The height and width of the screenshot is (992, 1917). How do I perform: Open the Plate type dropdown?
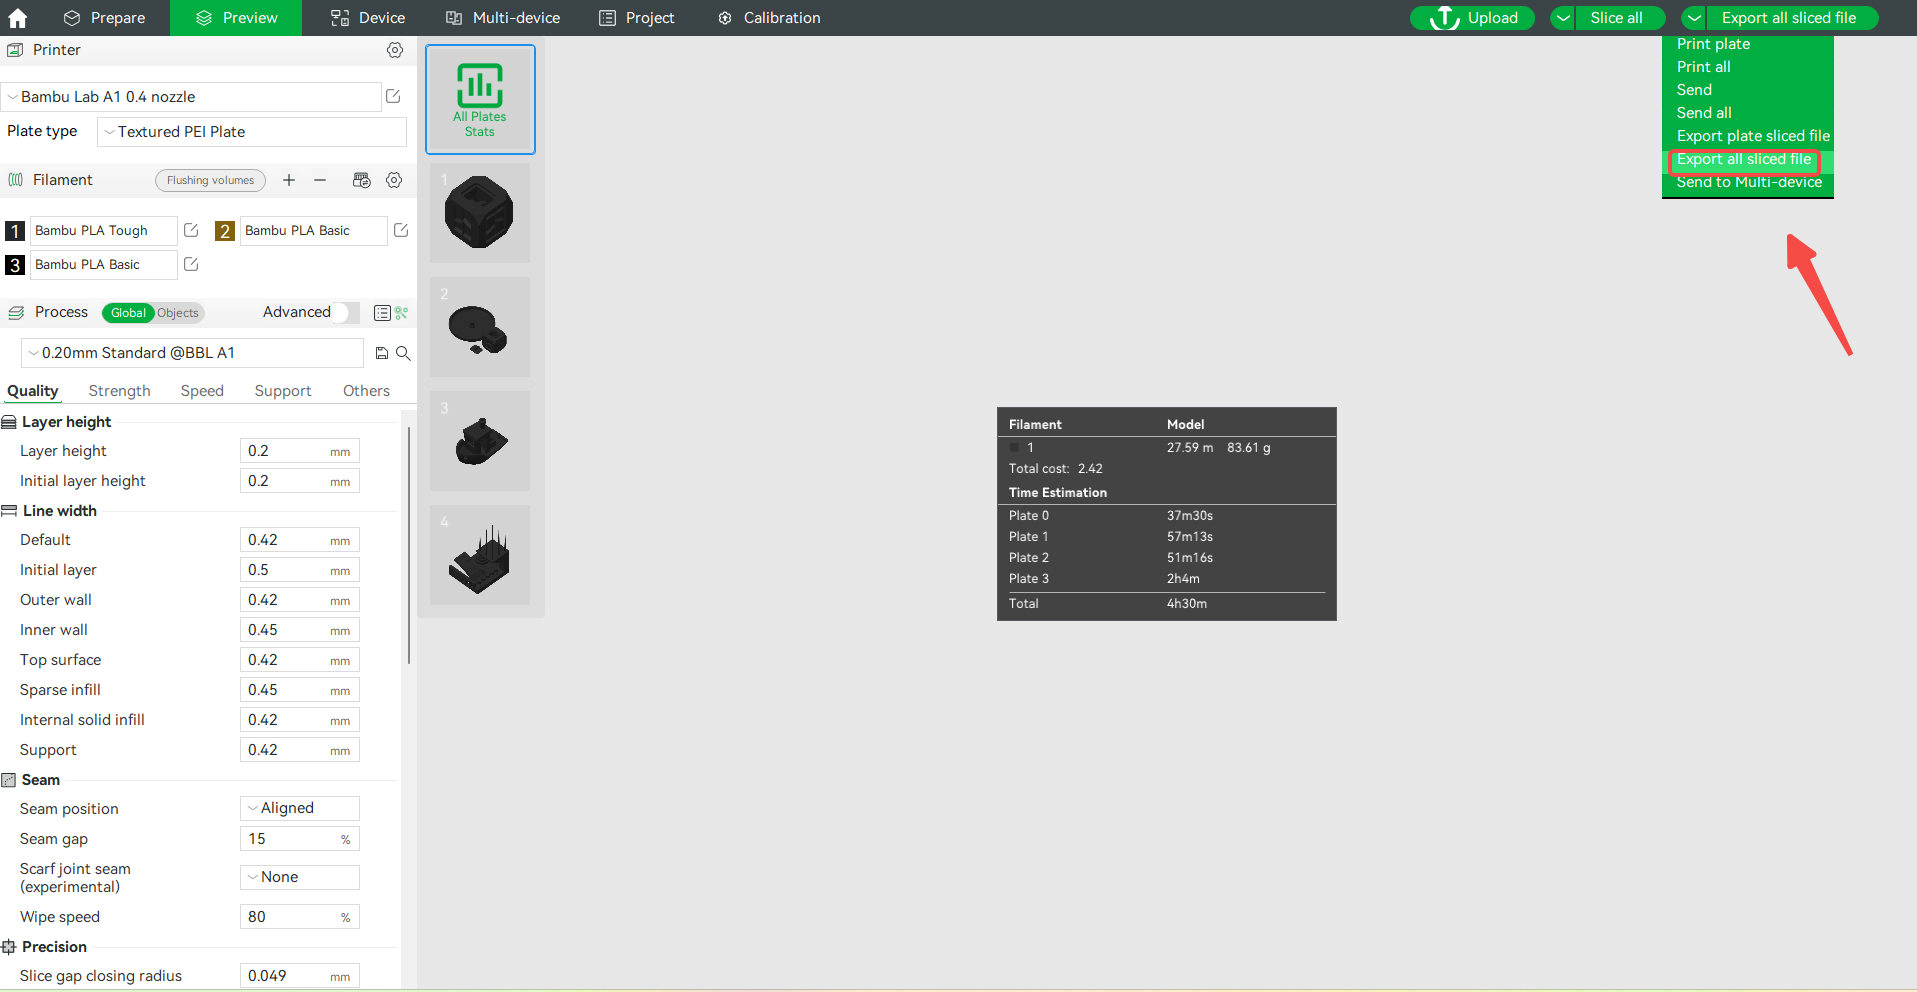point(252,132)
